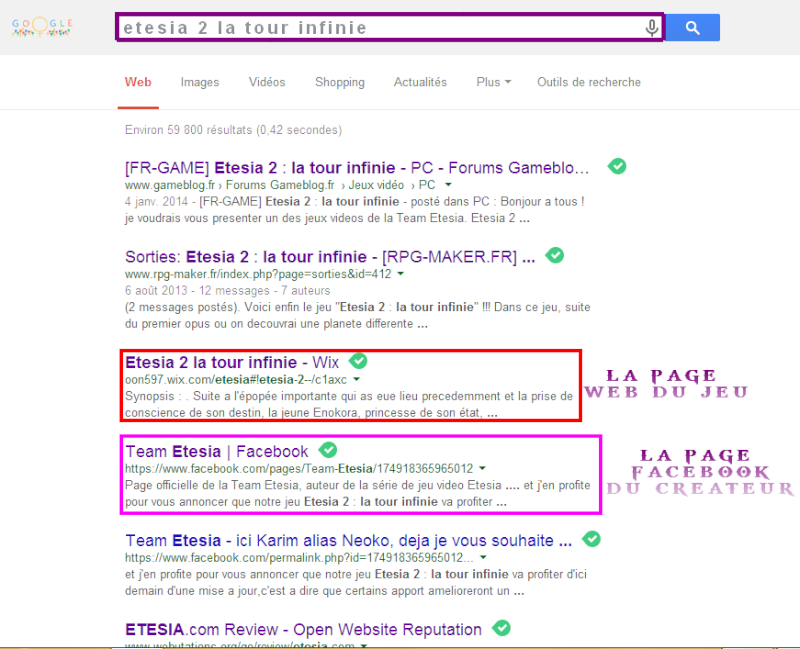Click the 'Forums Gameblog.fr' breadcrumb text
The height and width of the screenshot is (649, 800).
click(280, 185)
